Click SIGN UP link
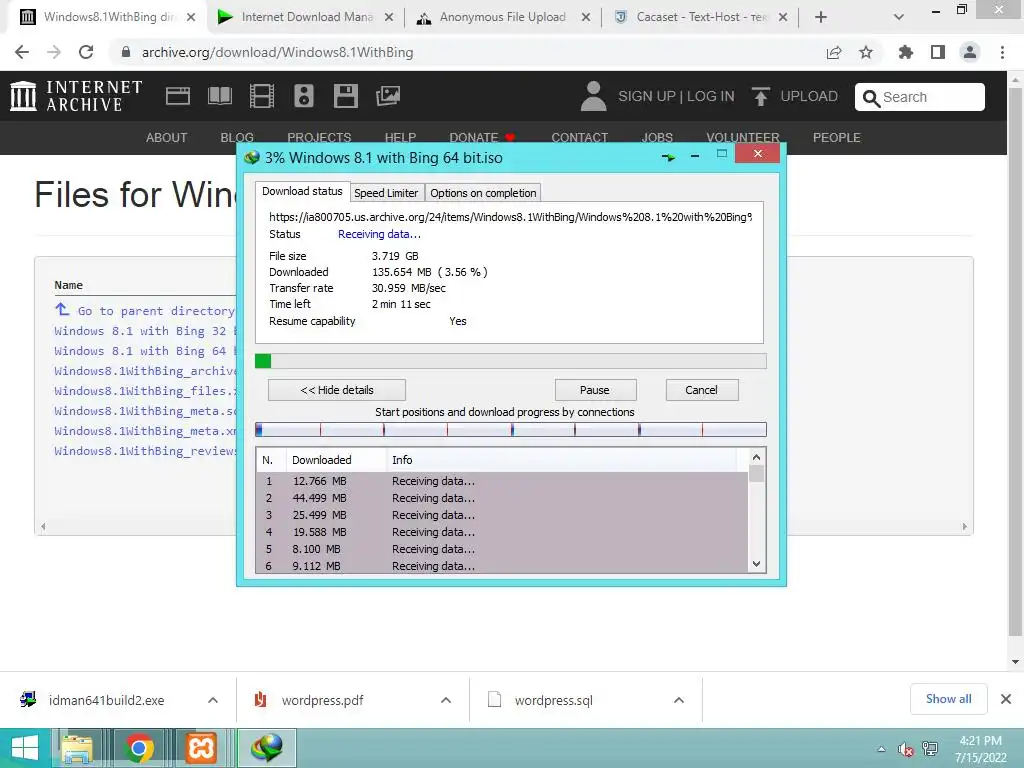Screen dimensions: 1024x768 tap(647, 96)
